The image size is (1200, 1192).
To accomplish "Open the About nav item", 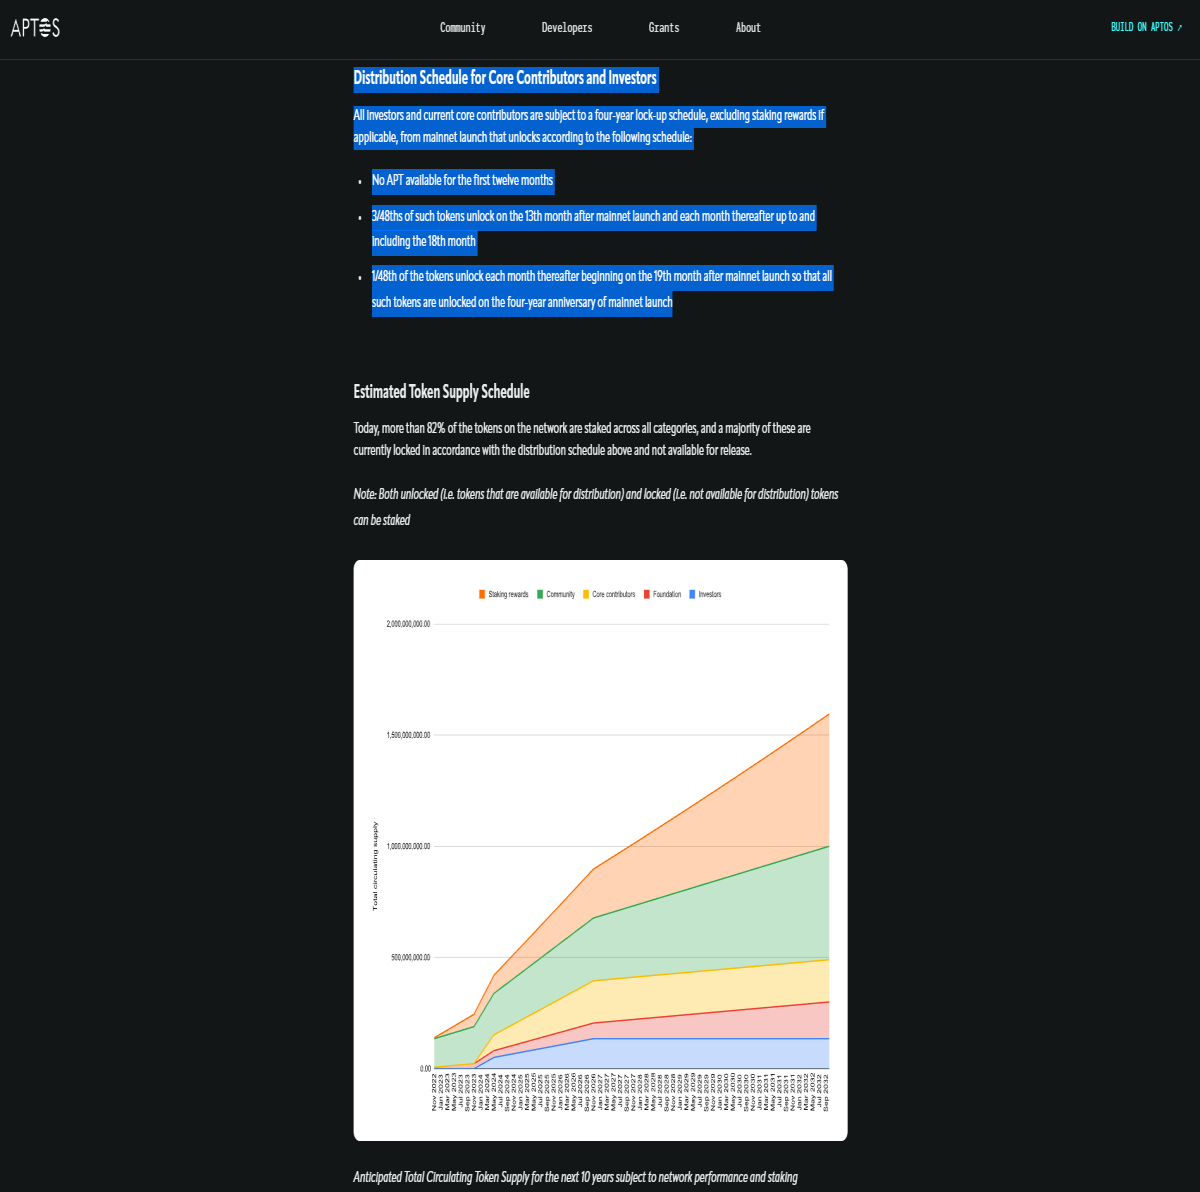I will click(x=748, y=28).
